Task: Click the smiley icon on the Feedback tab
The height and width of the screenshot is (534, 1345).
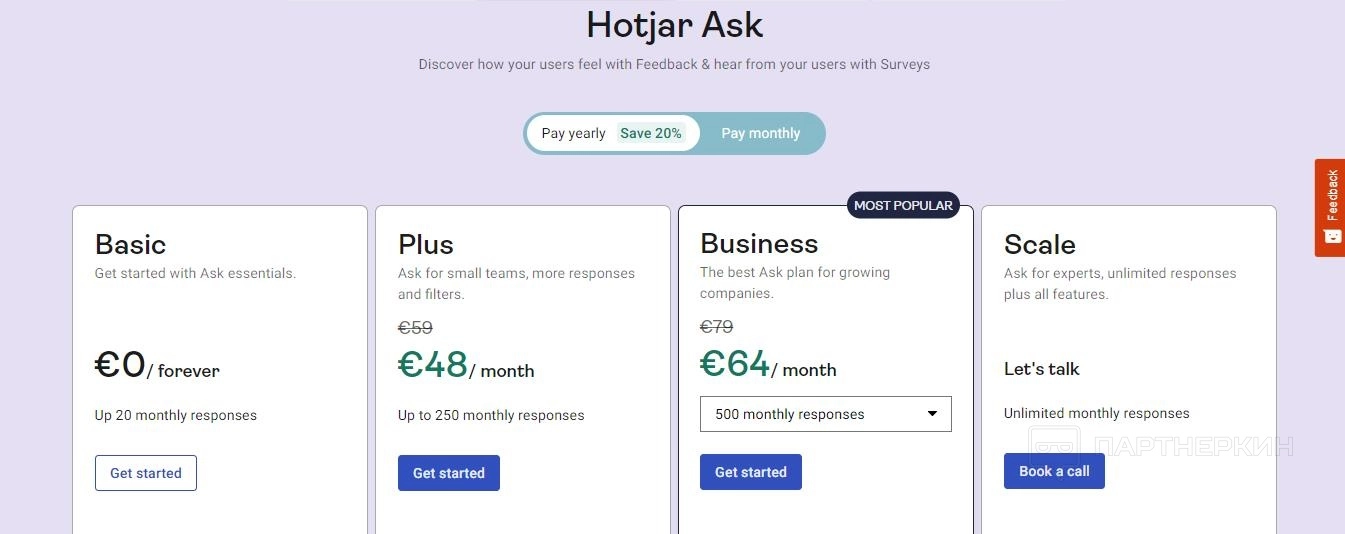Action: point(1331,236)
